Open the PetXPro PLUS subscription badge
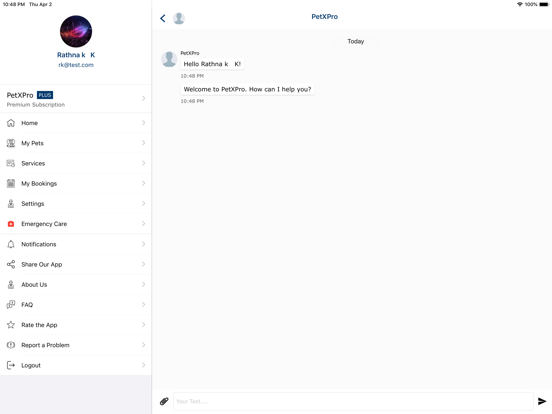 (x=45, y=95)
